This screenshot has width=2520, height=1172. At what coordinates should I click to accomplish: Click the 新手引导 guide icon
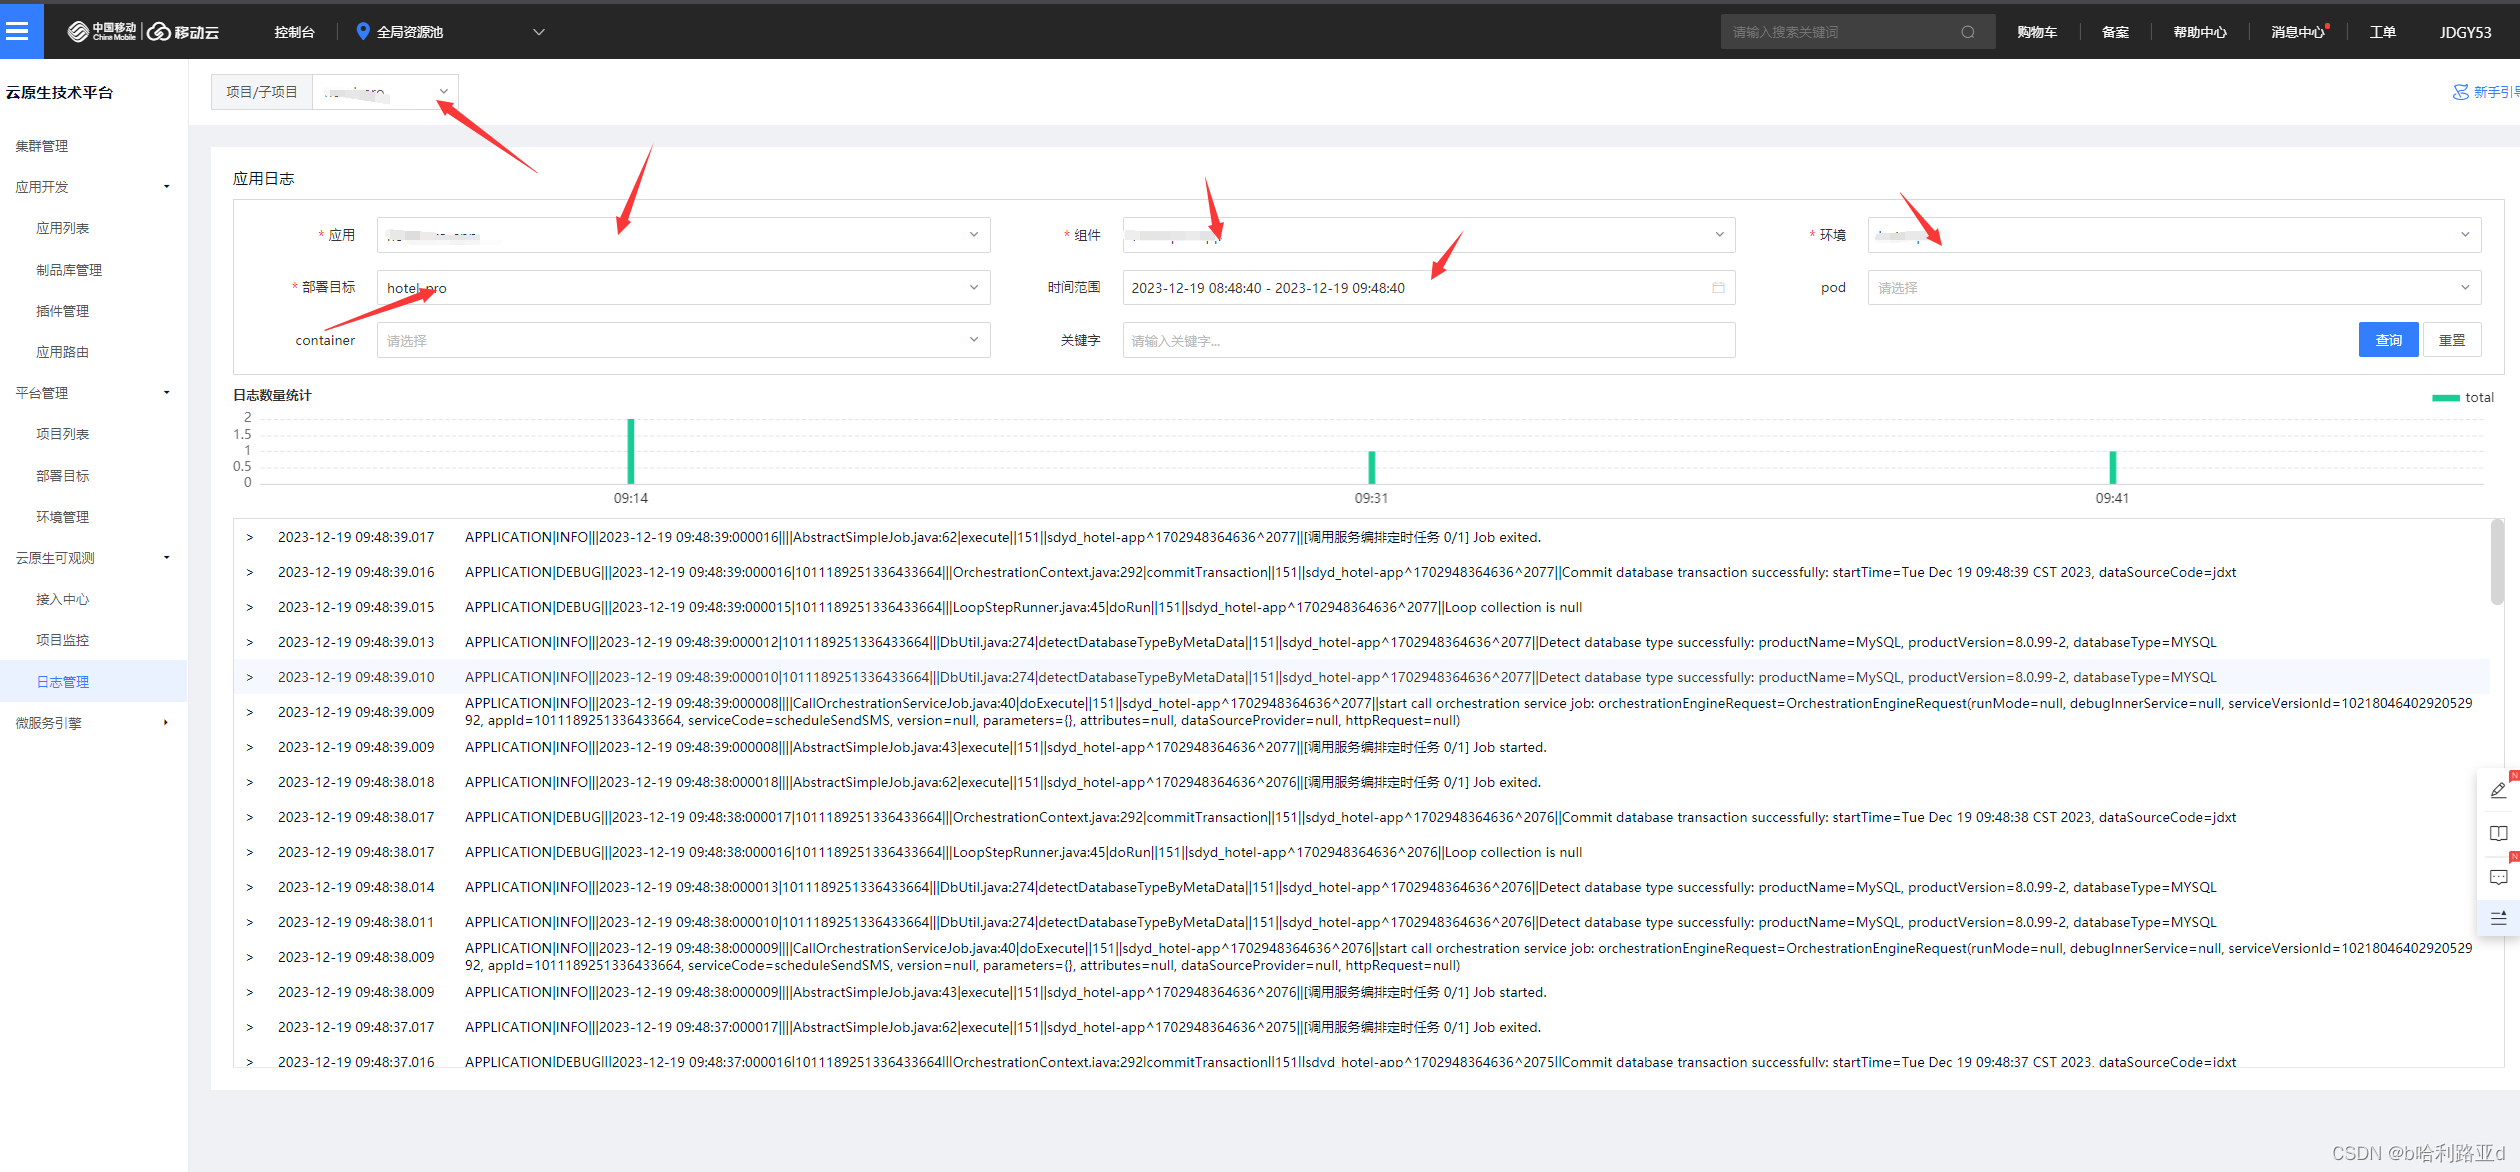2460,92
